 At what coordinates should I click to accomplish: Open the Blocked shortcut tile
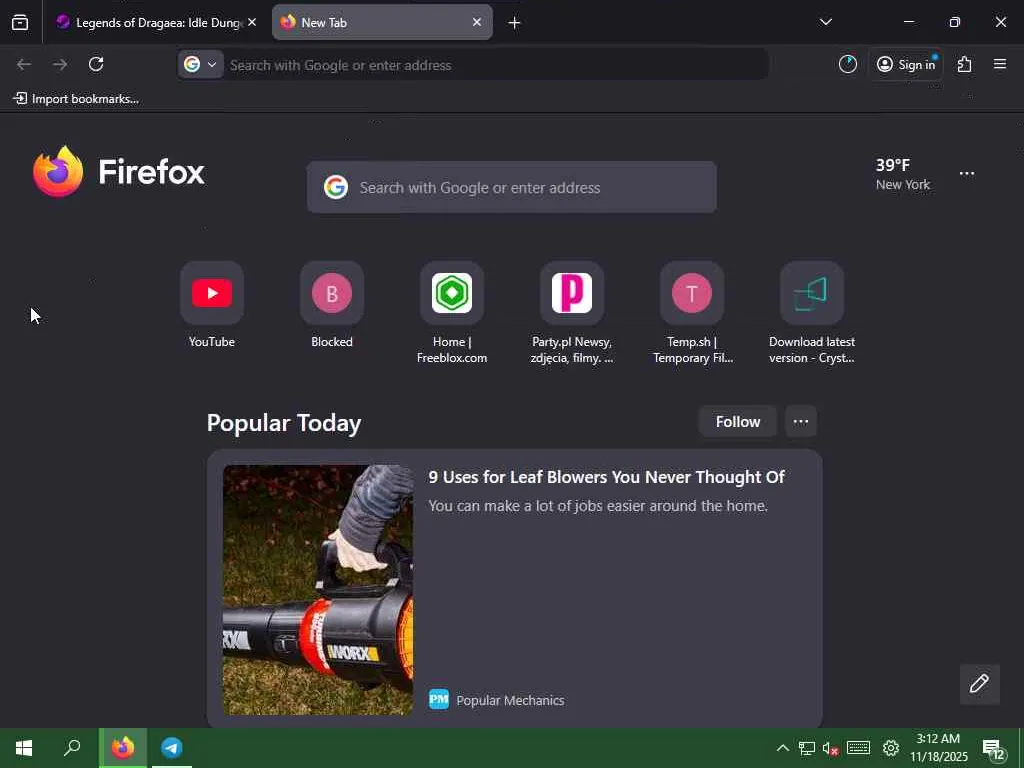(x=332, y=306)
